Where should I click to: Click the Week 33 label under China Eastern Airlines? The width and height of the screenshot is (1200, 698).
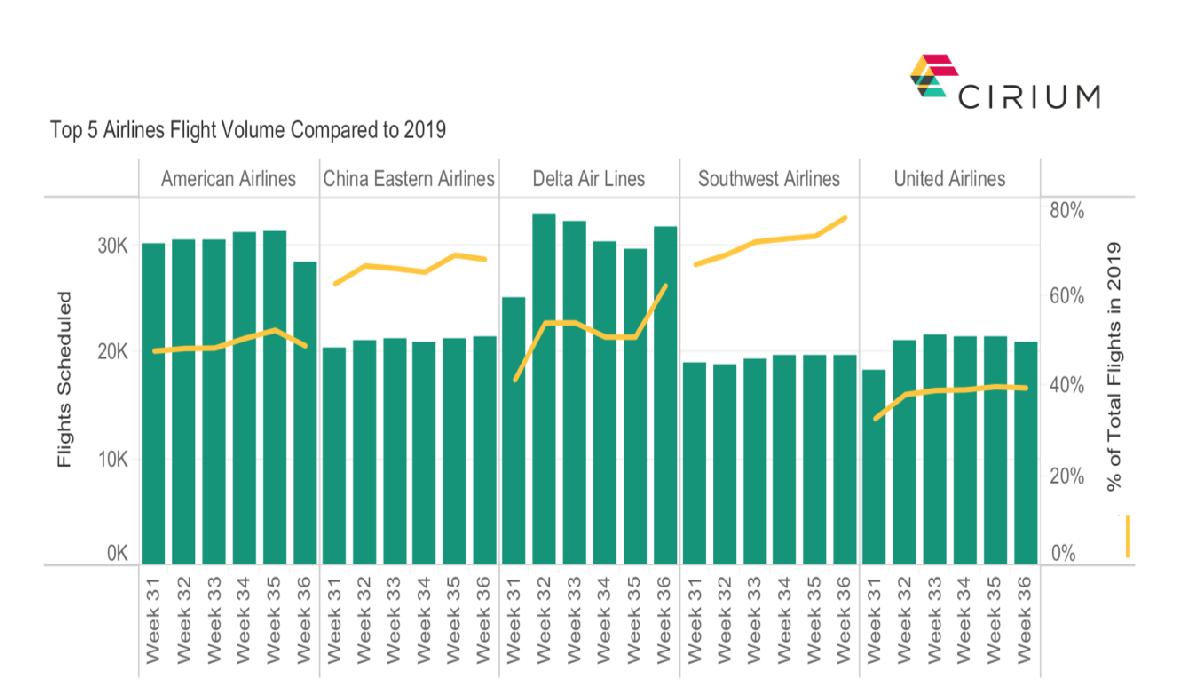click(x=395, y=620)
